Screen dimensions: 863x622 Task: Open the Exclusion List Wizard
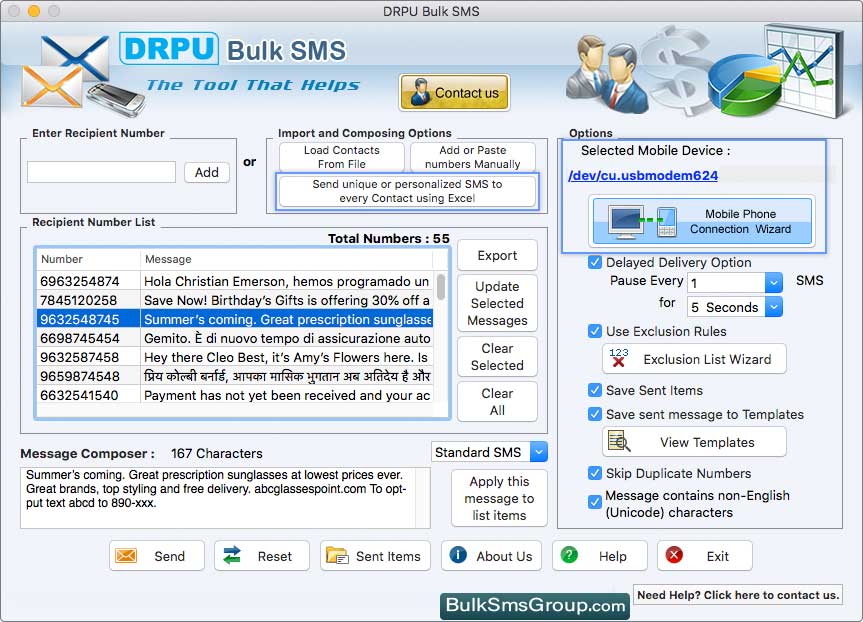click(694, 359)
